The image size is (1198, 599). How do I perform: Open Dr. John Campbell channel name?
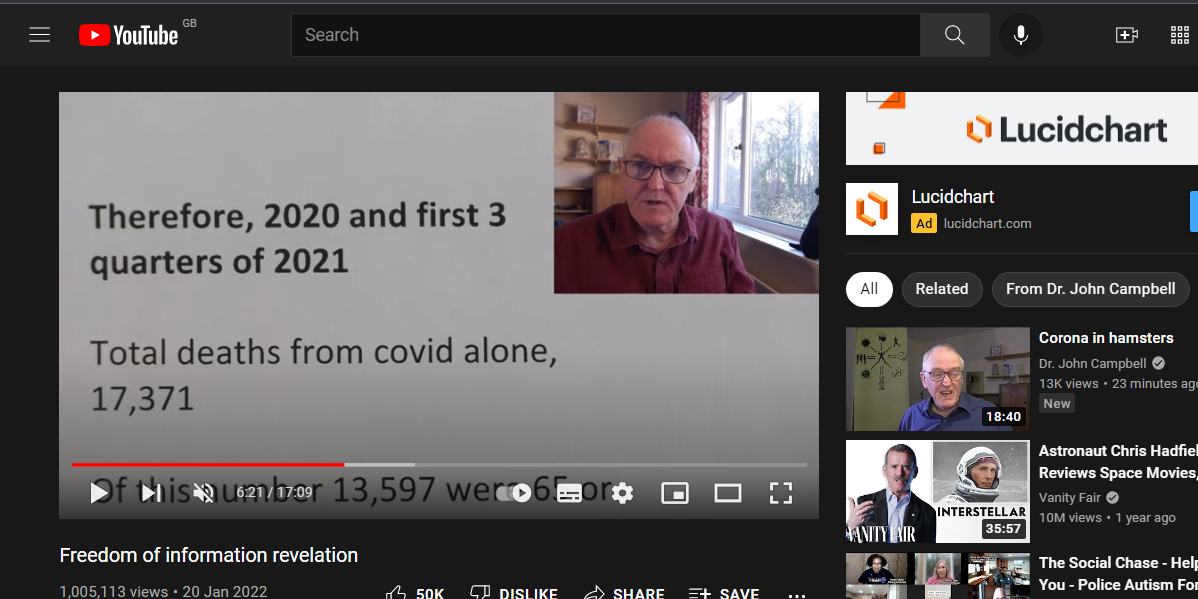pos(1093,363)
